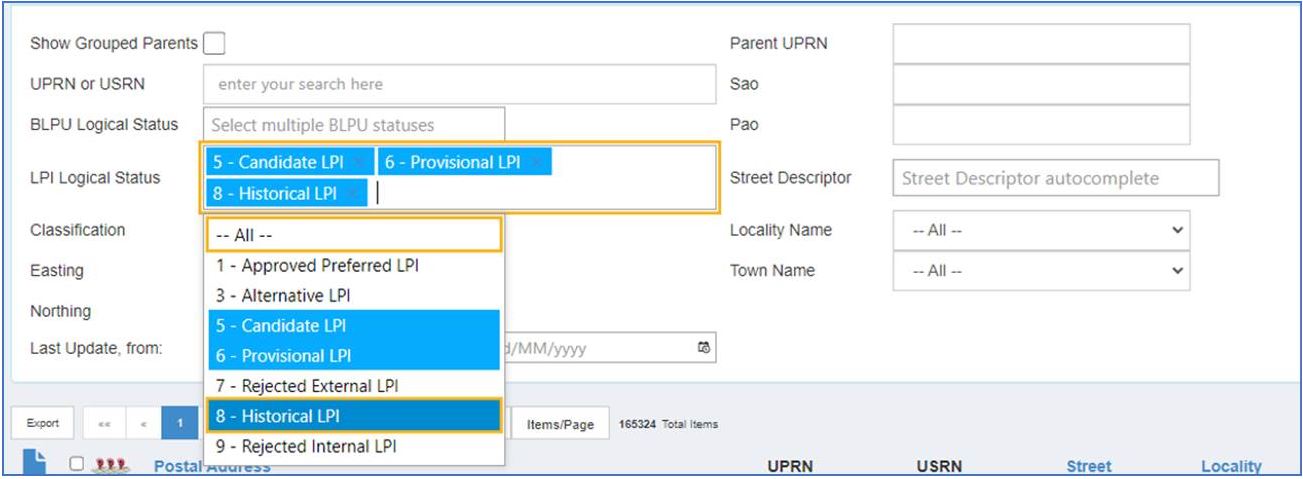Click the Items/Page button
This screenshot has width=1303, height=479.
tap(559, 424)
